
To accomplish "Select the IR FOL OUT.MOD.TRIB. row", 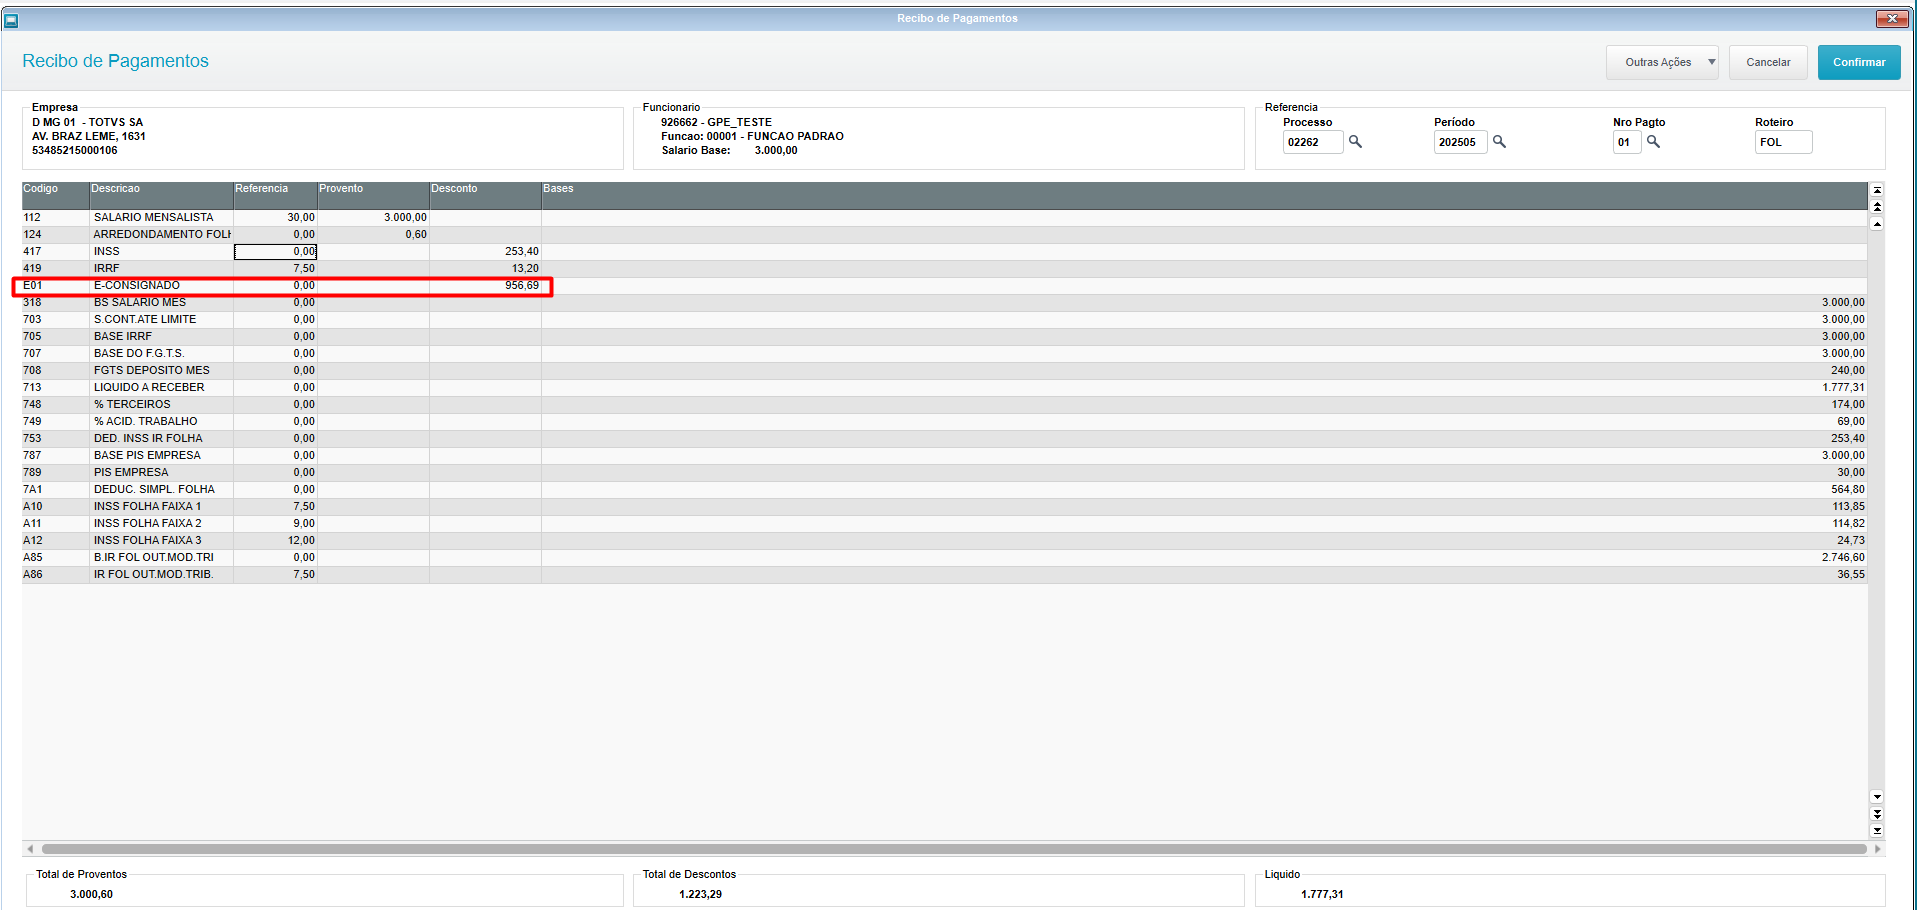I will [x=944, y=574].
